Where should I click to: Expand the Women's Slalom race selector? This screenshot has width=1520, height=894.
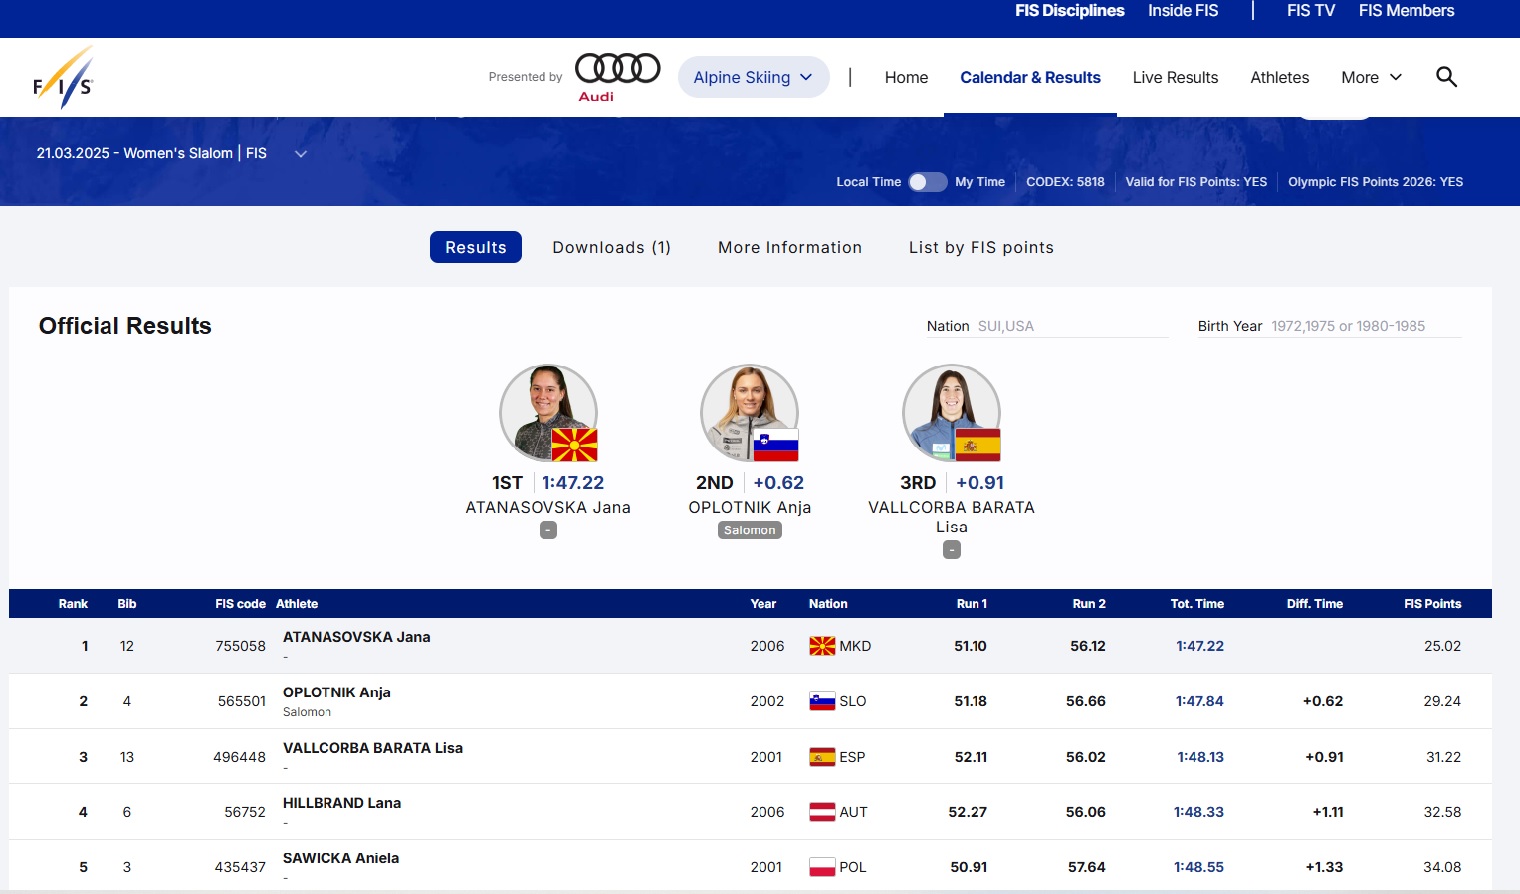301,154
